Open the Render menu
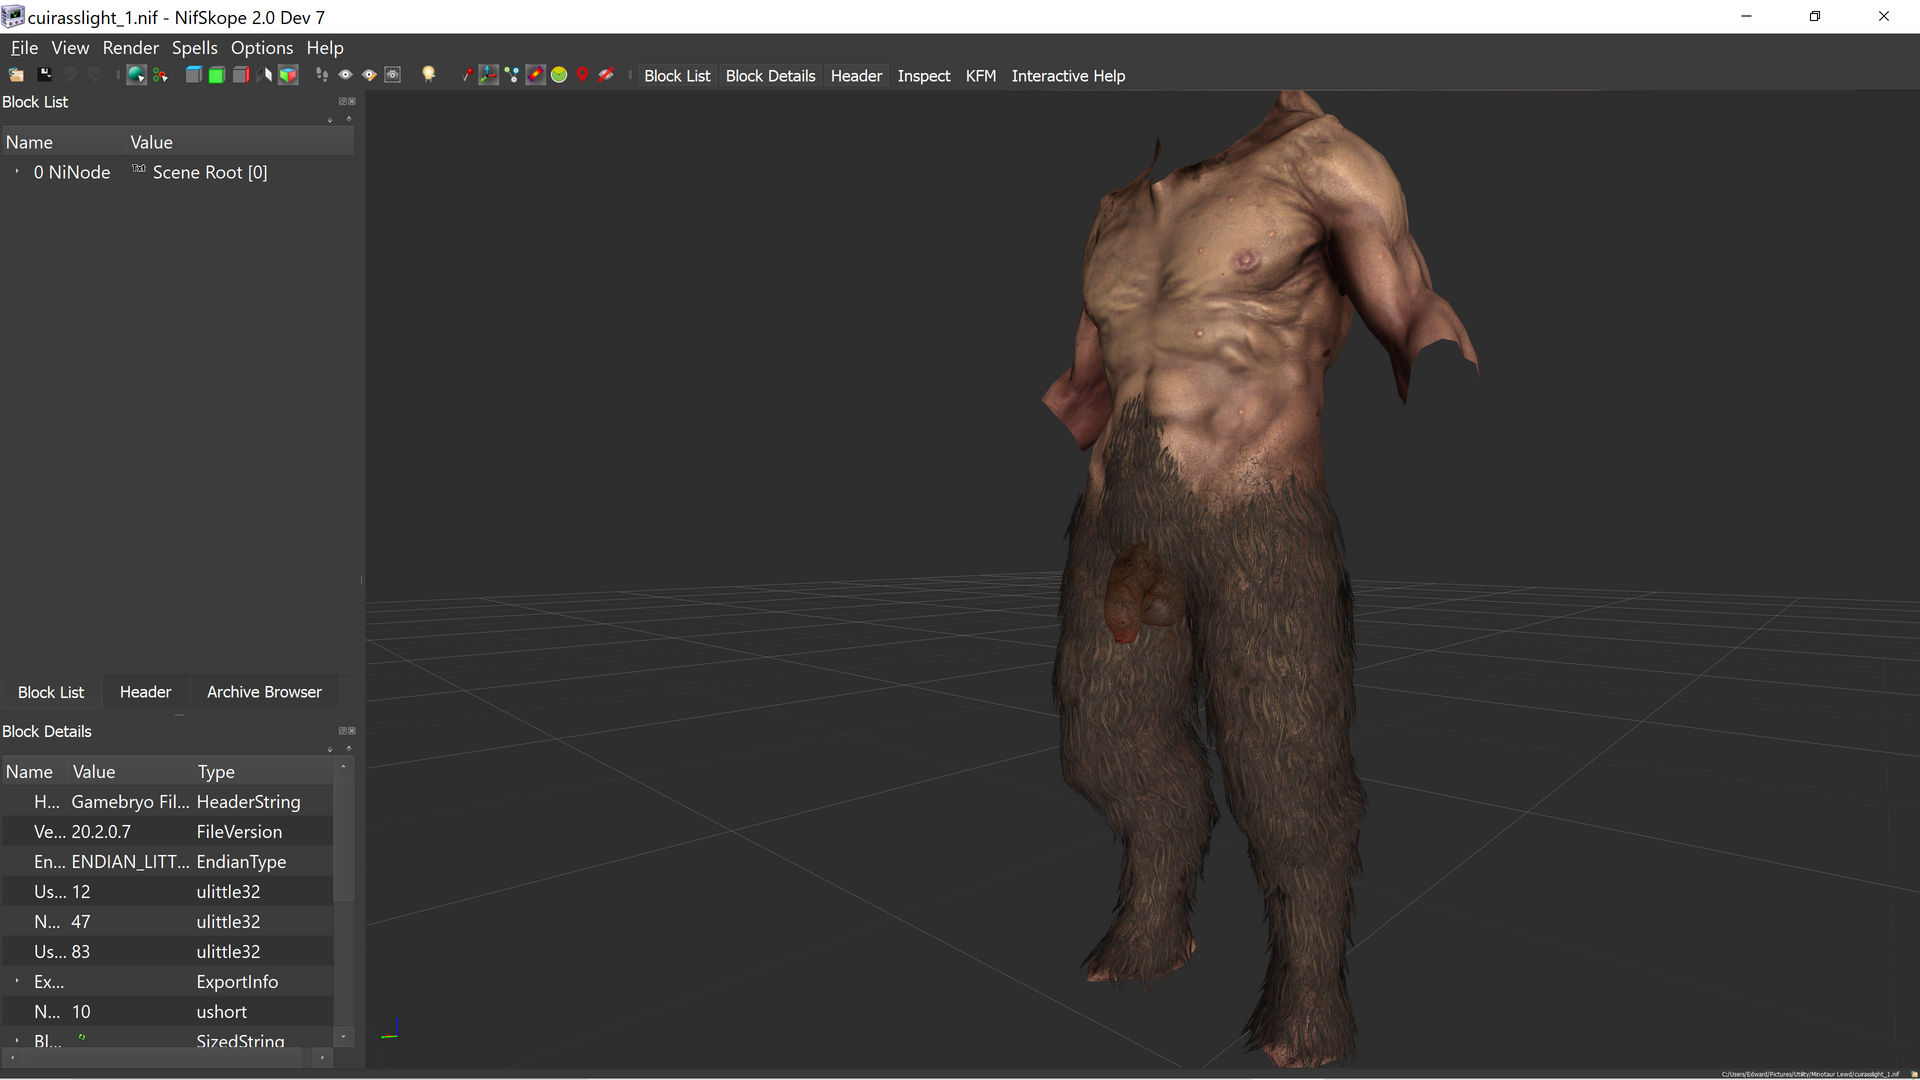Image resolution: width=1920 pixels, height=1080 pixels. (x=130, y=48)
